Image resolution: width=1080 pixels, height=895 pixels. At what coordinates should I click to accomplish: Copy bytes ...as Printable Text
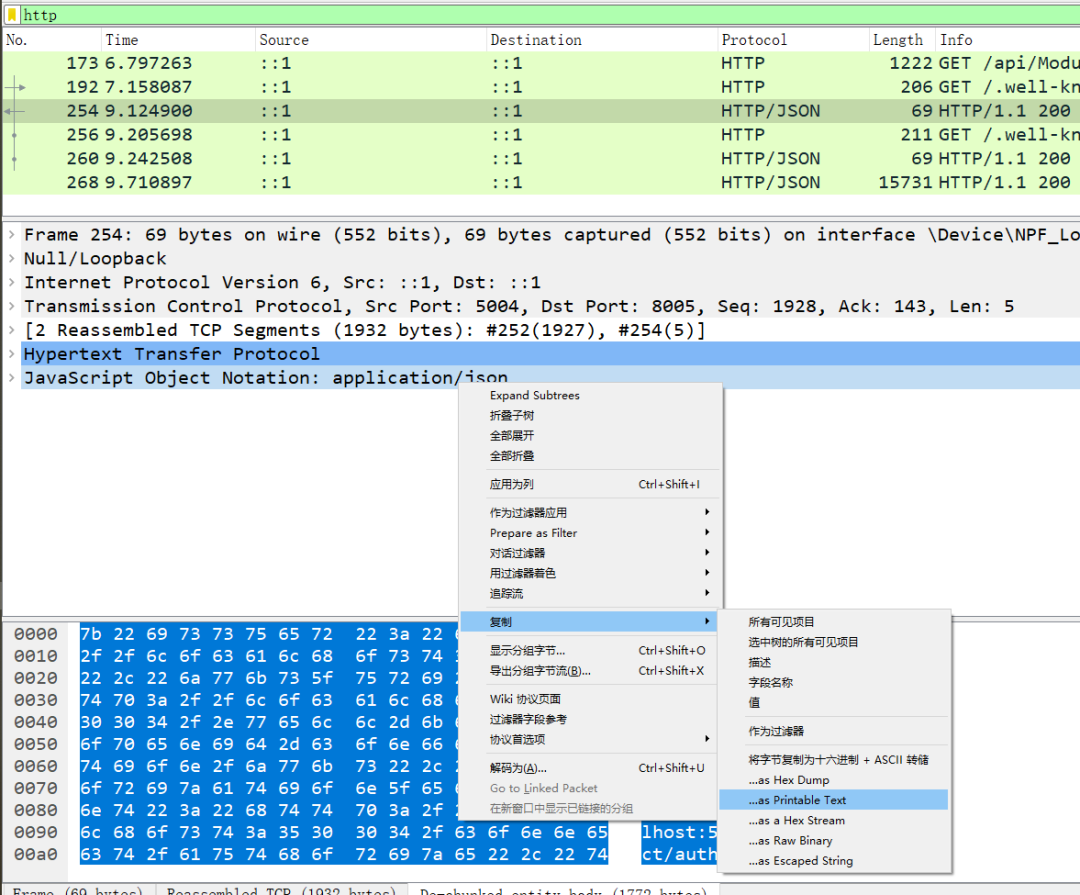point(834,800)
